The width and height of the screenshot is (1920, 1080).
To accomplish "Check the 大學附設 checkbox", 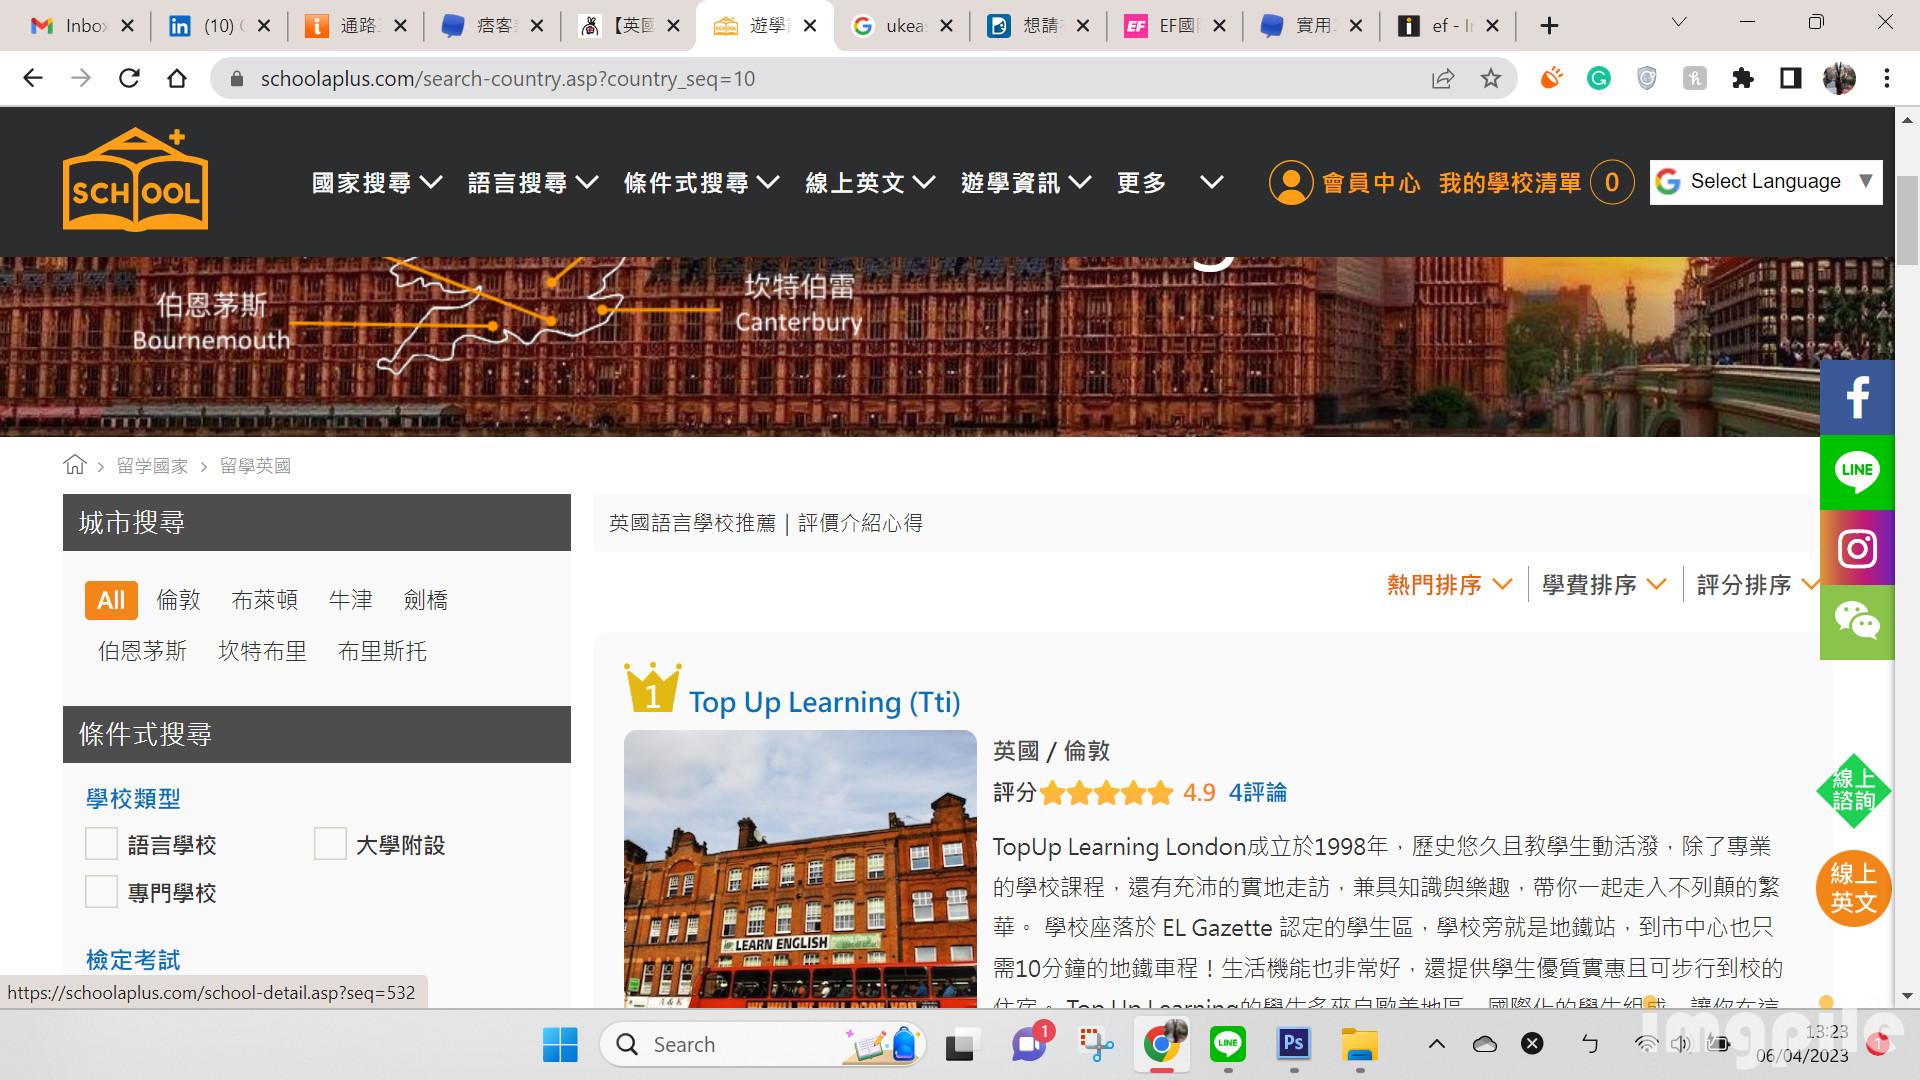I will [x=330, y=844].
